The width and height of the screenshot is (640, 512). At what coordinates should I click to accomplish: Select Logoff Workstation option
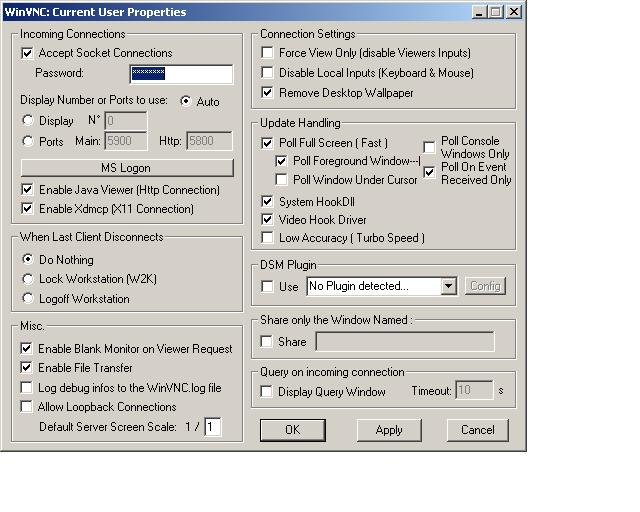tap(28, 298)
